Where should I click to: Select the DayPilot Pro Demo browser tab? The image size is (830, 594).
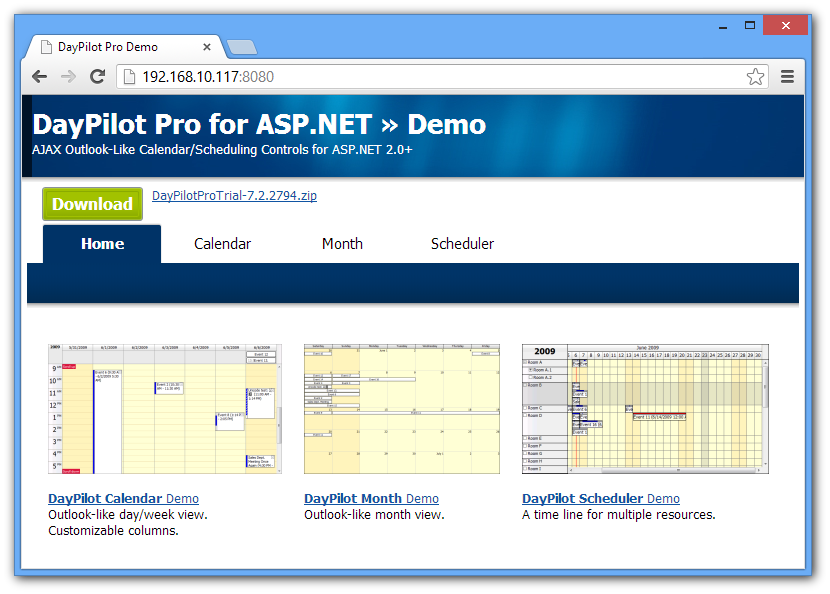(x=126, y=47)
